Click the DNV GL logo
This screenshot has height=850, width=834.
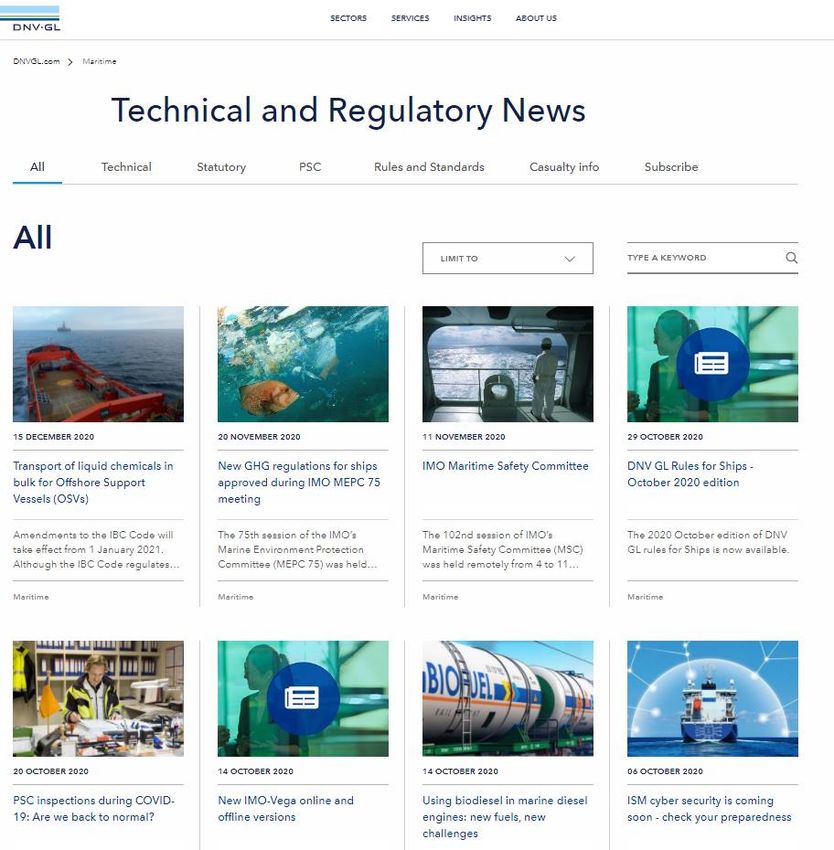coord(30,18)
